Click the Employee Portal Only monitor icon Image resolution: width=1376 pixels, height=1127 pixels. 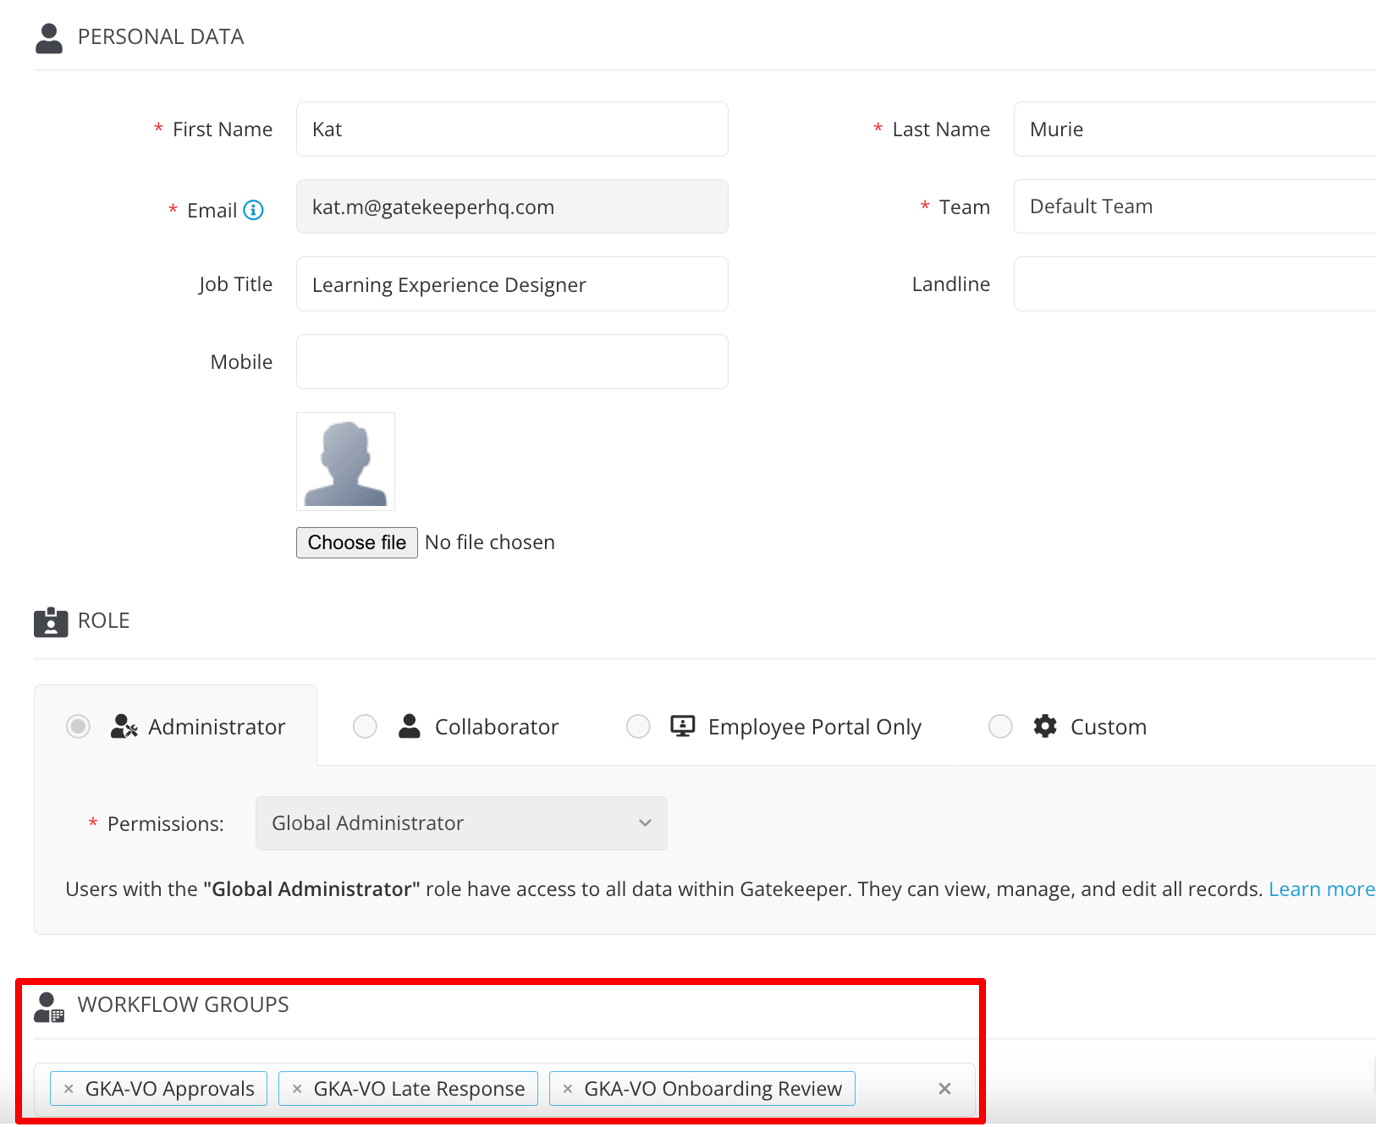(681, 726)
